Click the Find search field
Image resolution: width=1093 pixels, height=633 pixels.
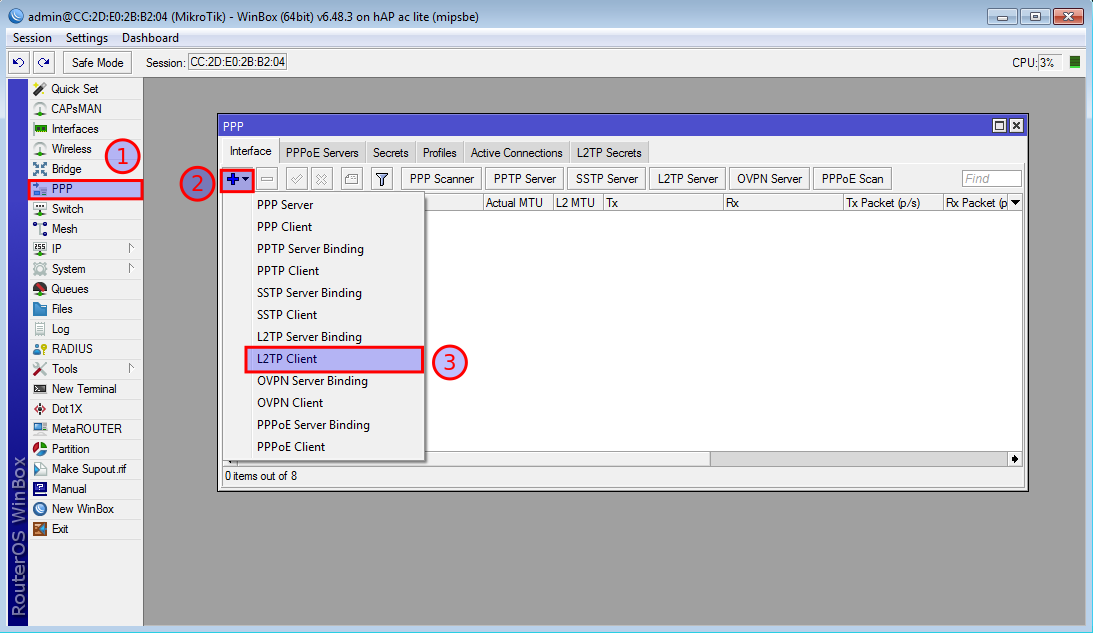[x=992, y=179]
